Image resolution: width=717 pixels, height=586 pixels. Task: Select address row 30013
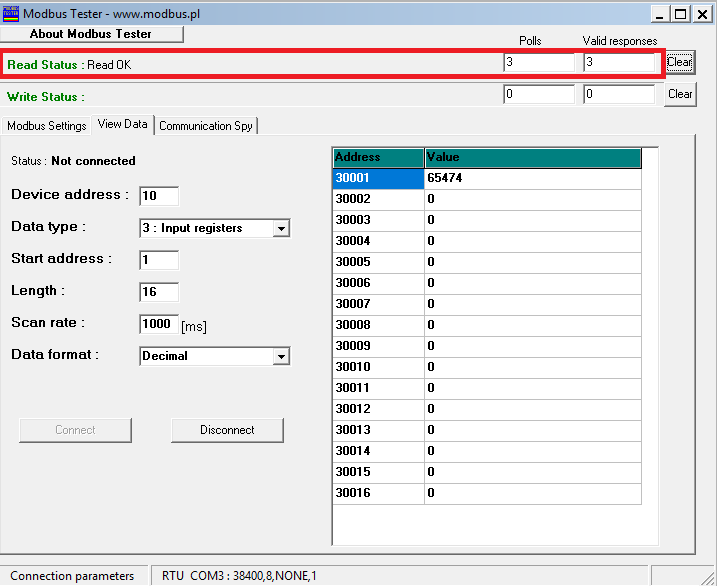pos(379,431)
